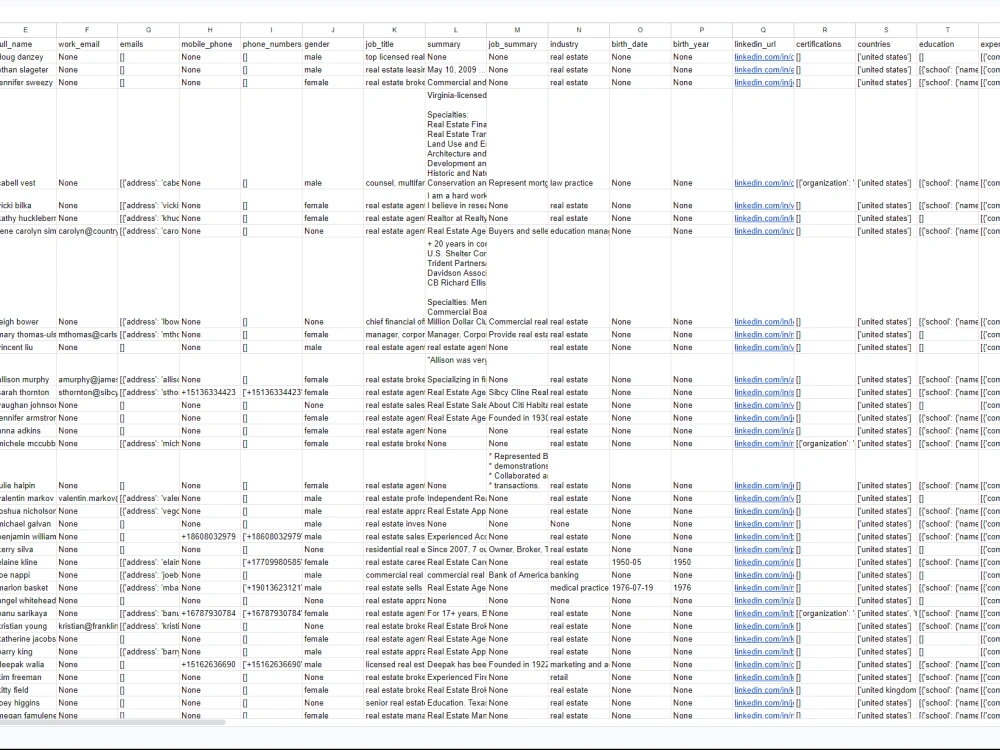Select name cell 'valentin markov'
Image resolution: width=1000 pixels, height=750 pixels.
(x=28, y=499)
